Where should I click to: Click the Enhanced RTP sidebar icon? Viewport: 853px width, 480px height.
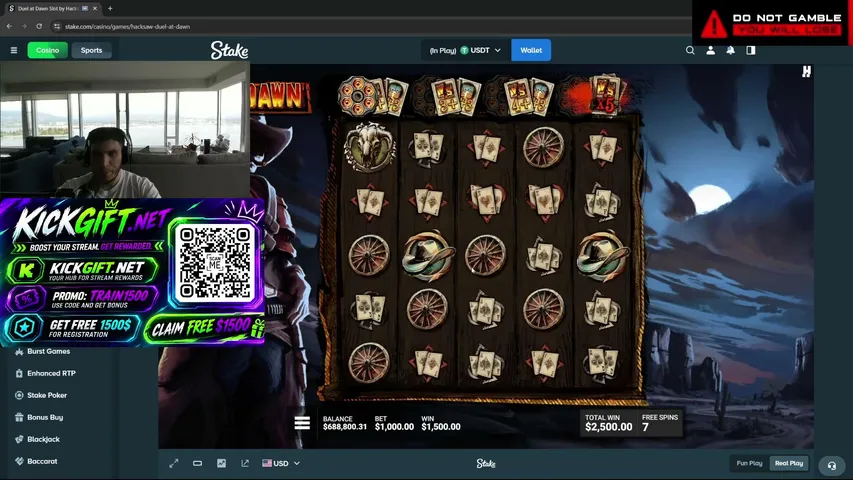point(19,373)
